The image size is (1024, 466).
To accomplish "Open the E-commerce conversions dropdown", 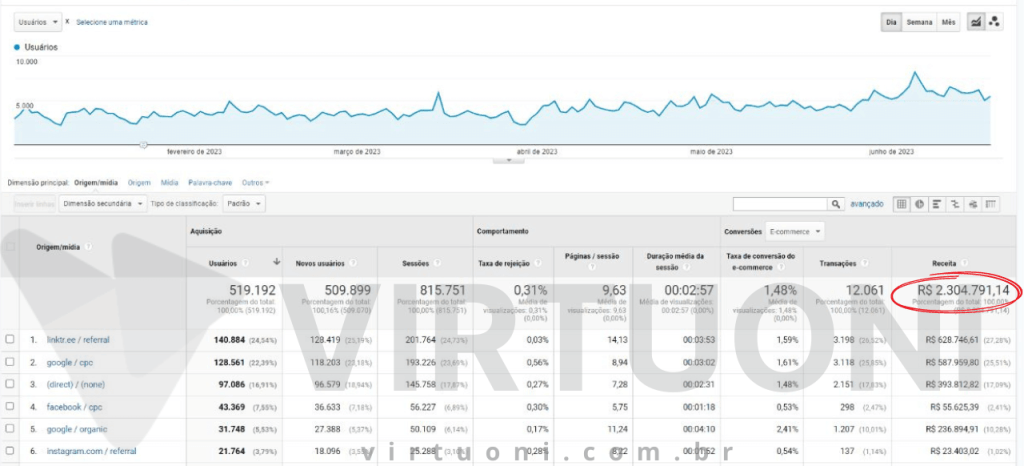I will (x=793, y=231).
